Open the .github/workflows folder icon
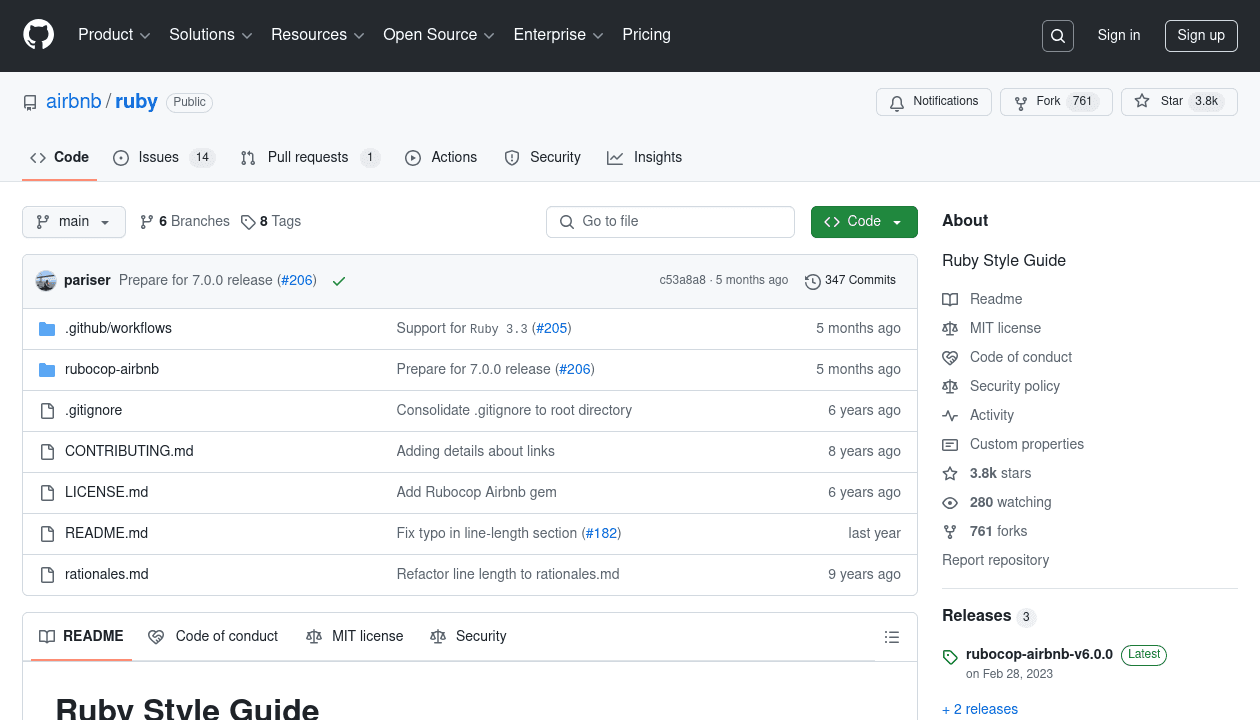Screen dimensions: 1260x720 click(x=47, y=327)
